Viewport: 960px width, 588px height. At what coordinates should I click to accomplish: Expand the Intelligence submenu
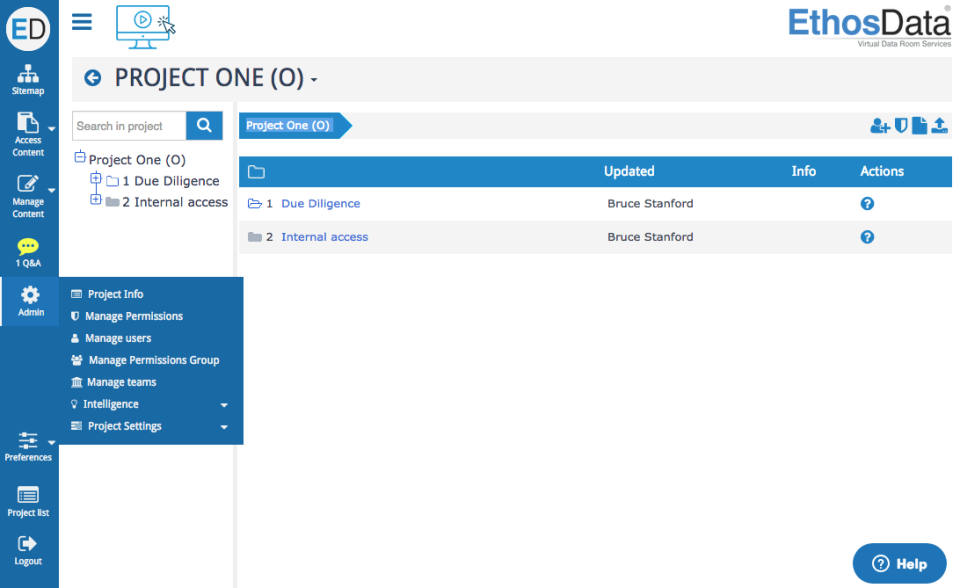pyautogui.click(x=224, y=405)
